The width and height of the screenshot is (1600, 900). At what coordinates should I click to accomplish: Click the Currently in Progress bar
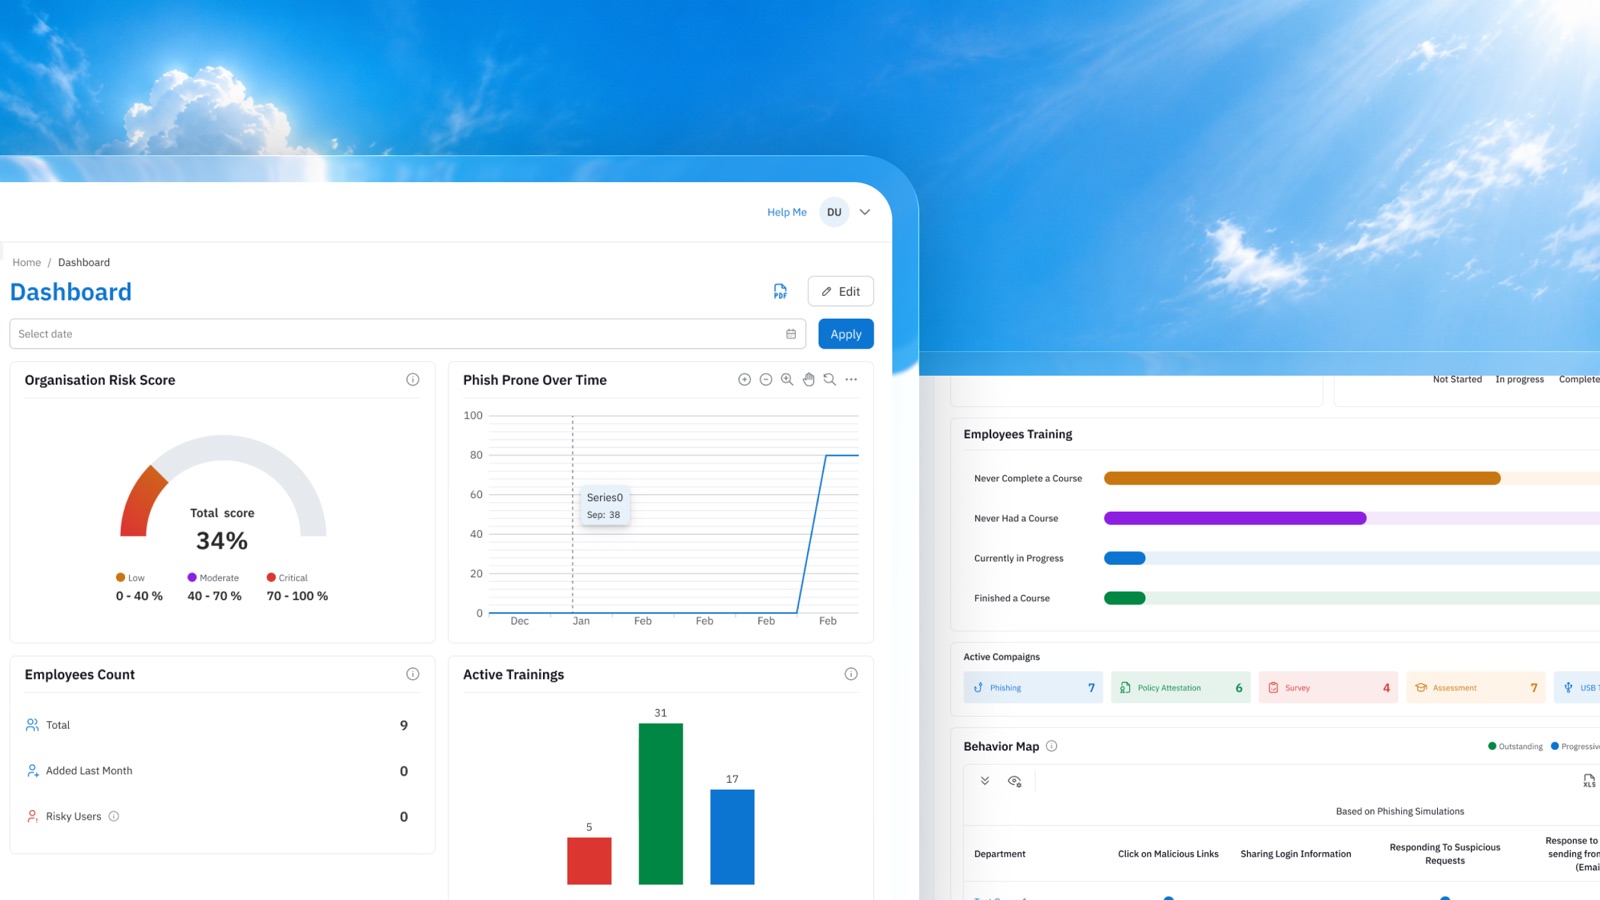click(x=1125, y=558)
